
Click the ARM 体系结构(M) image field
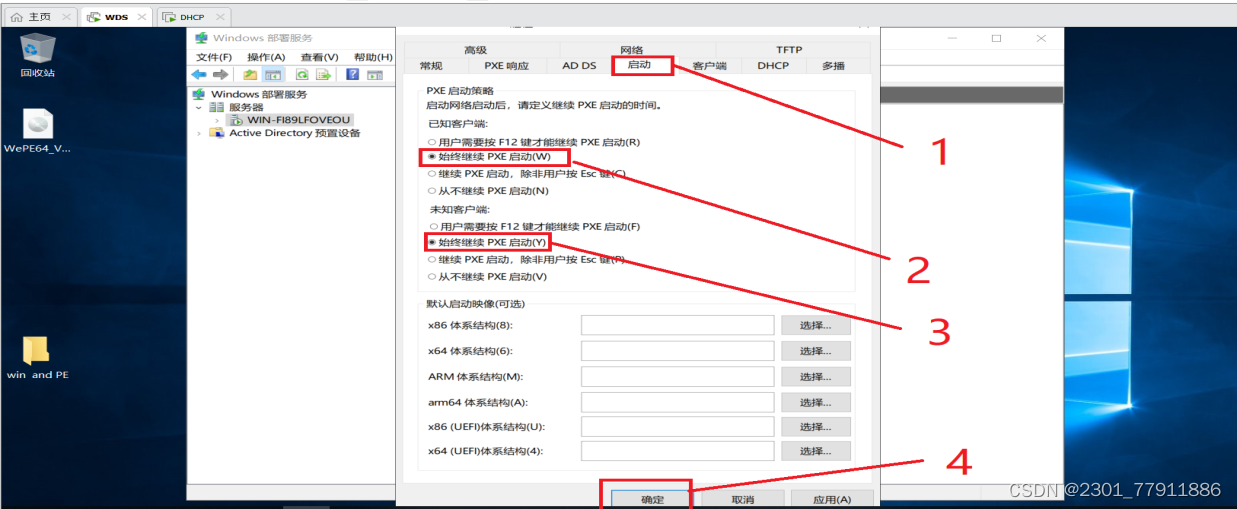[678, 377]
